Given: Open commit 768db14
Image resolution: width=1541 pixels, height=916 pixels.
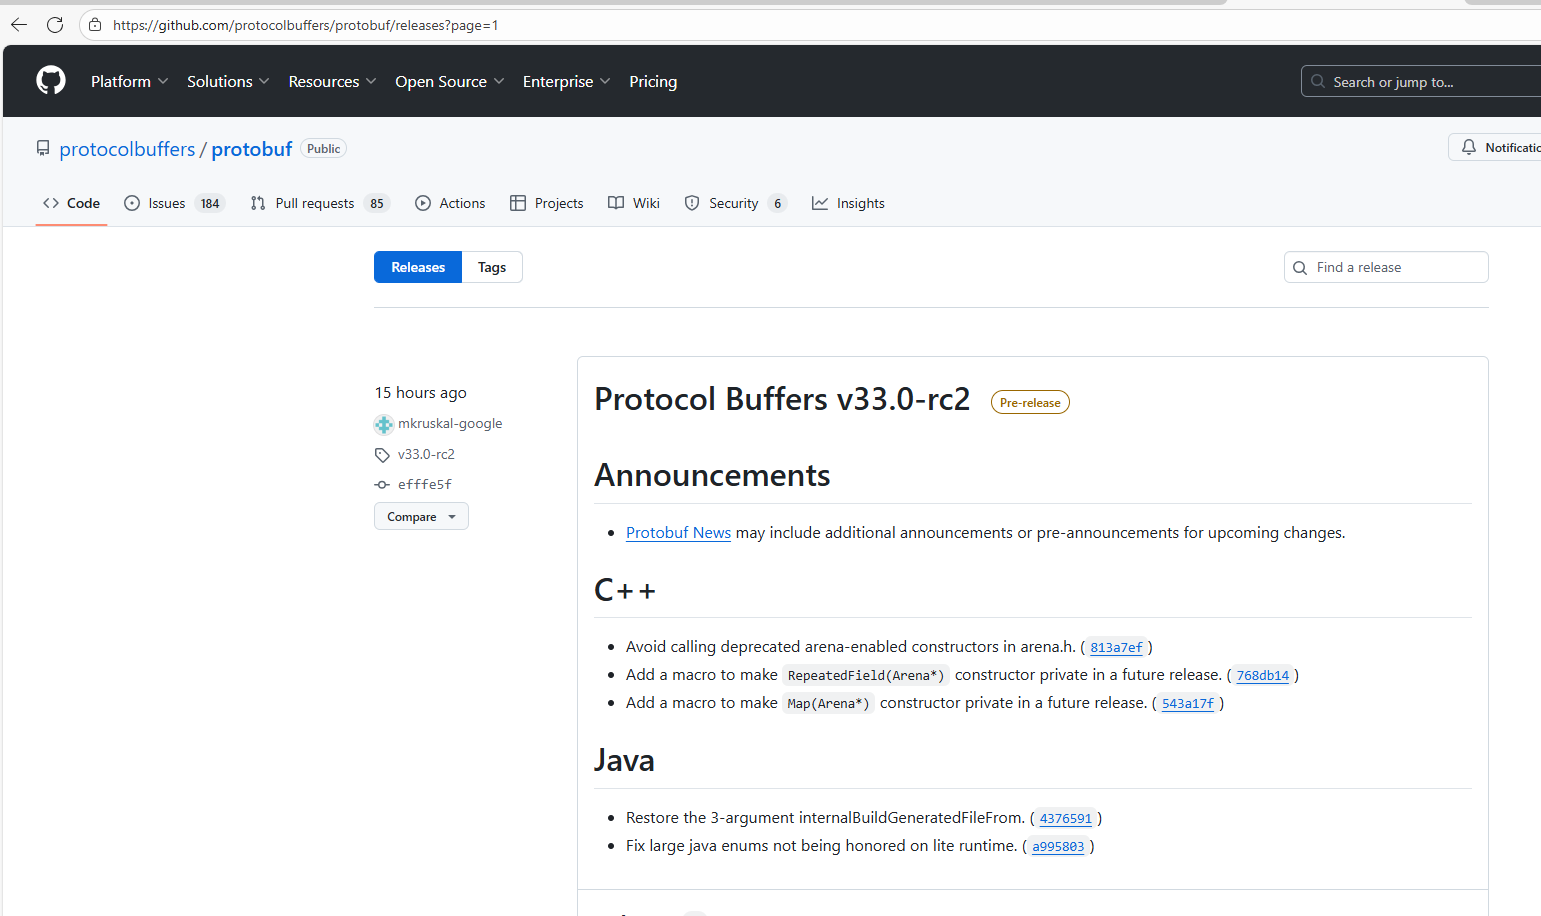Looking at the screenshot, I should (1262, 676).
